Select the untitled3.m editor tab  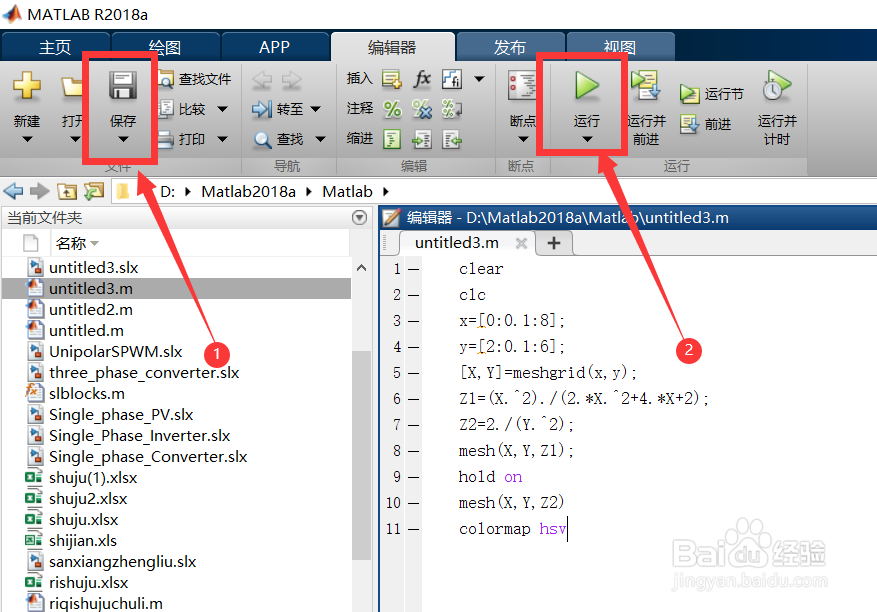(x=456, y=243)
